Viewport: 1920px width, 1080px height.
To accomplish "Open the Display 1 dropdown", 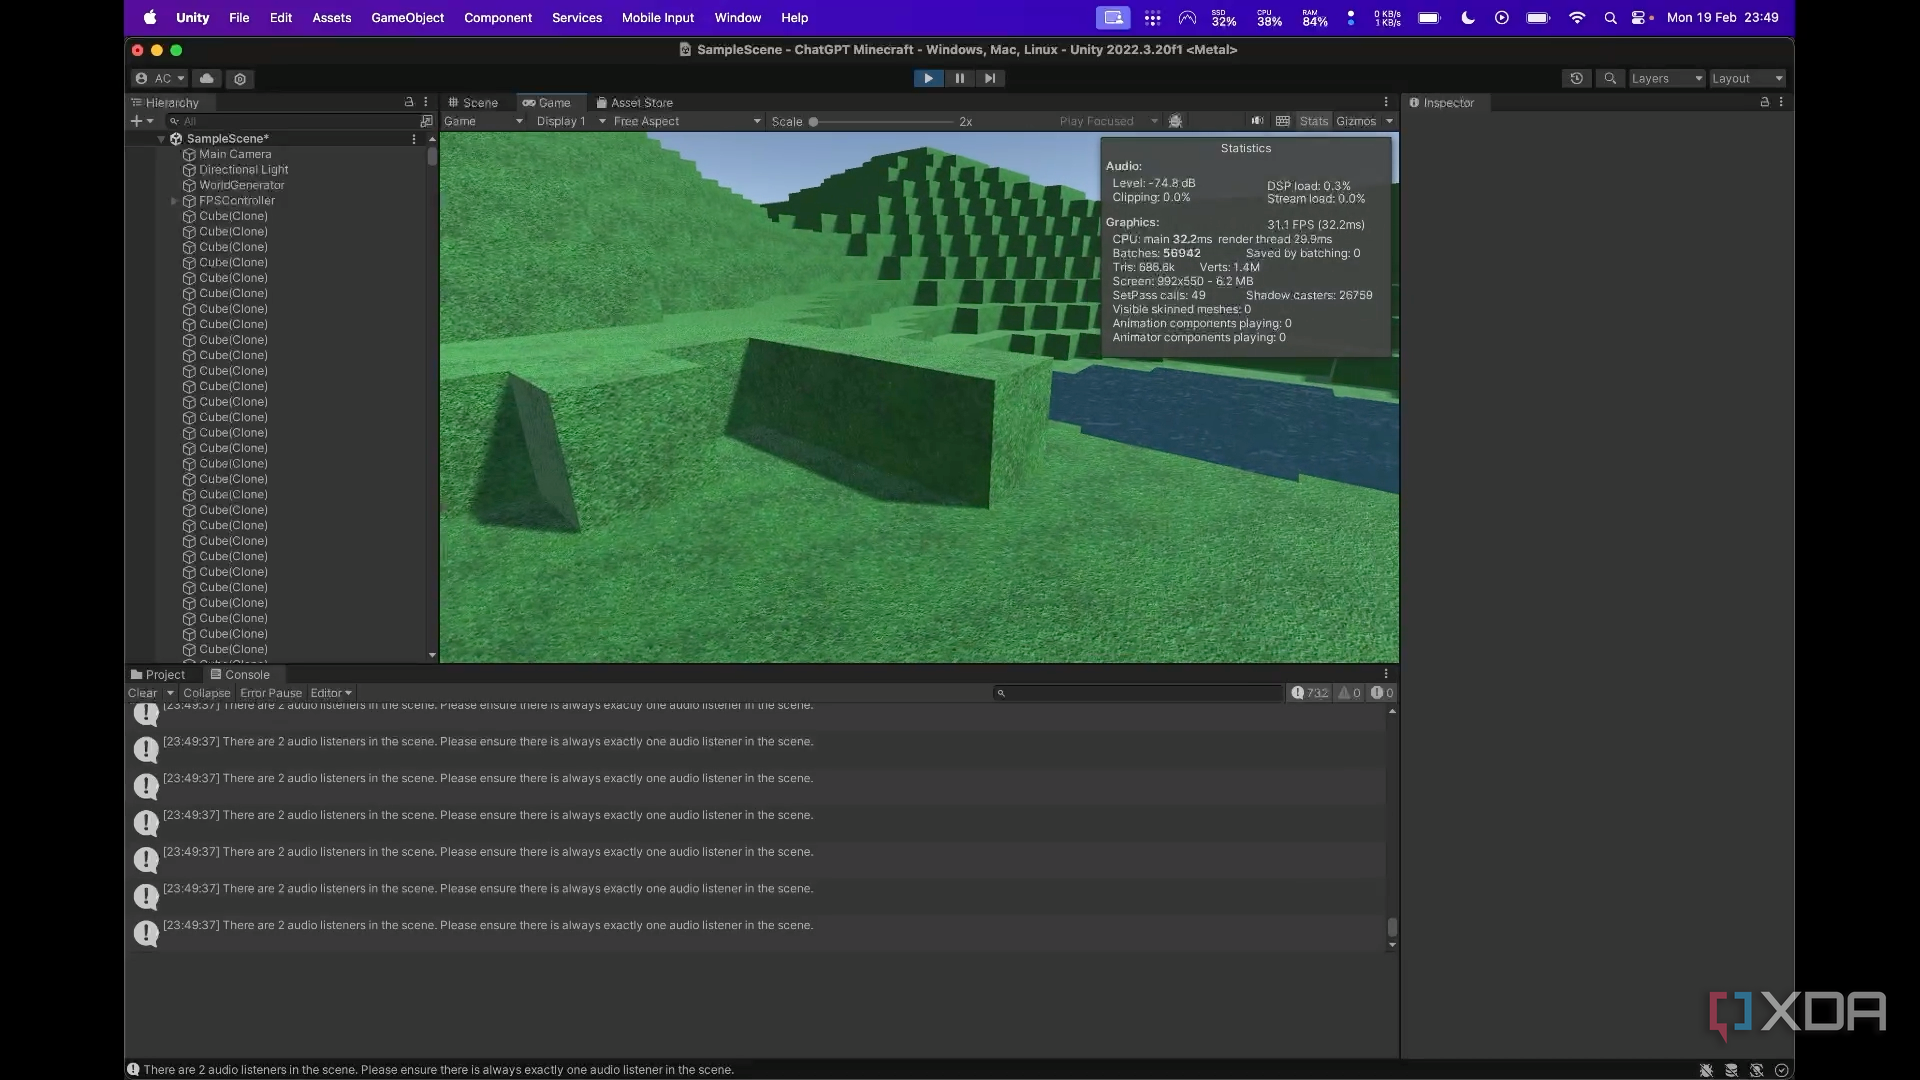I will (x=571, y=121).
